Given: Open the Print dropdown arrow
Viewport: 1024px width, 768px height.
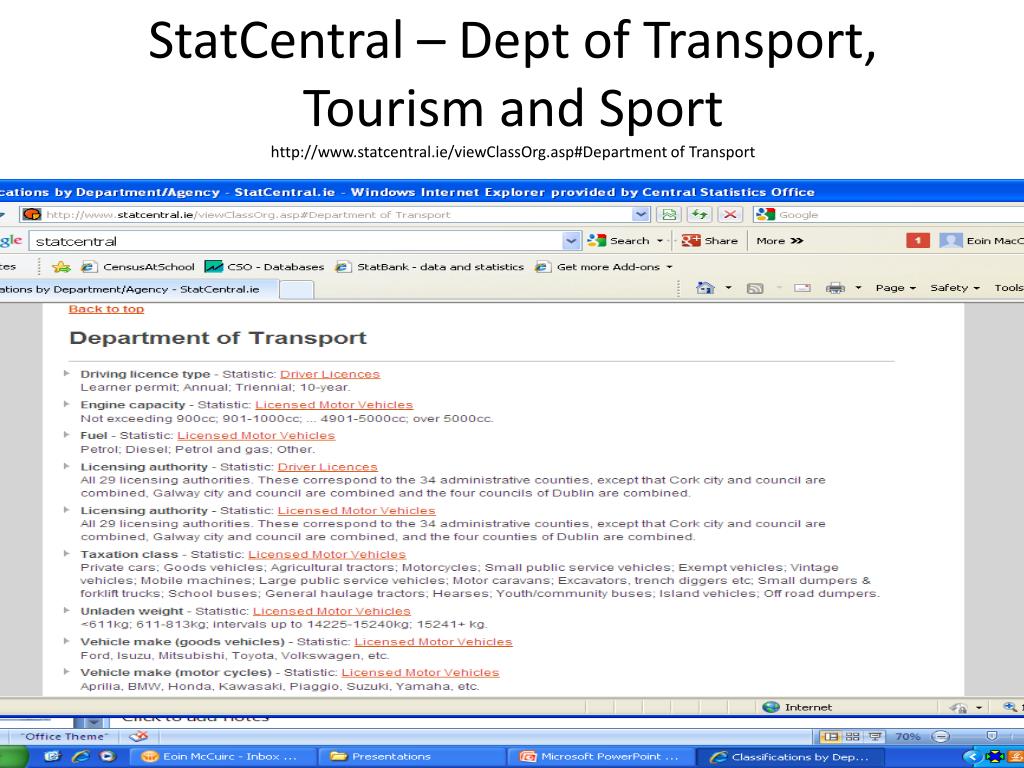Looking at the screenshot, I should click(x=858, y=288).
